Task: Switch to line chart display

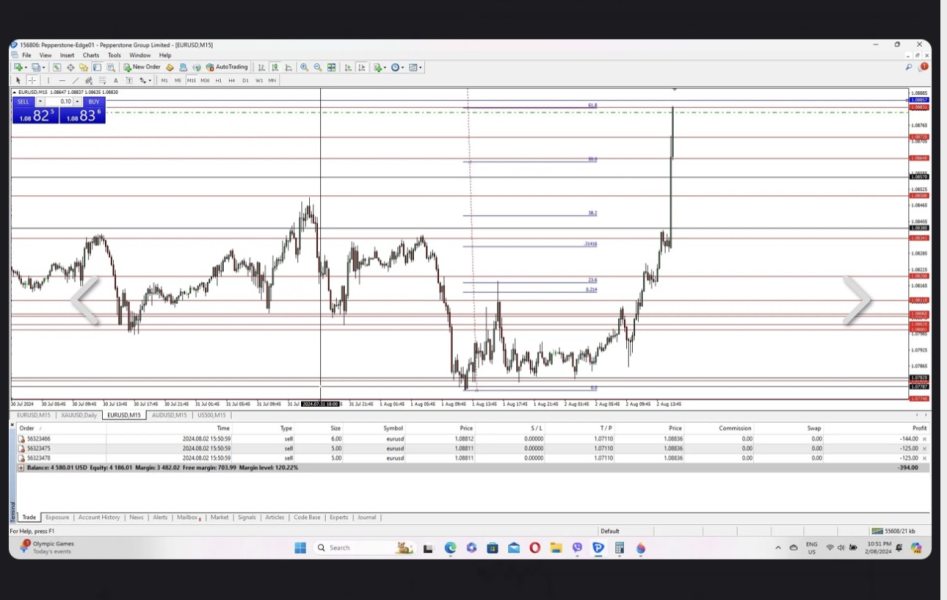Action: tap(289, 68)
